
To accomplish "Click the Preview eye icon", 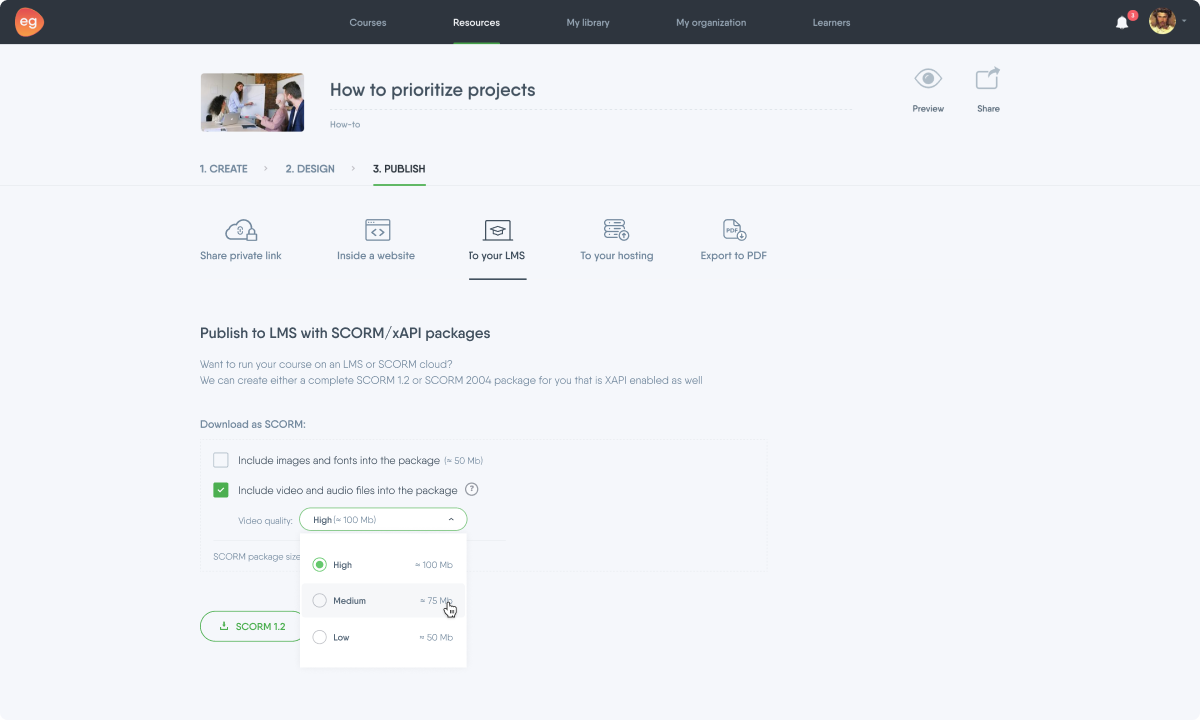I will click(928, 79).
